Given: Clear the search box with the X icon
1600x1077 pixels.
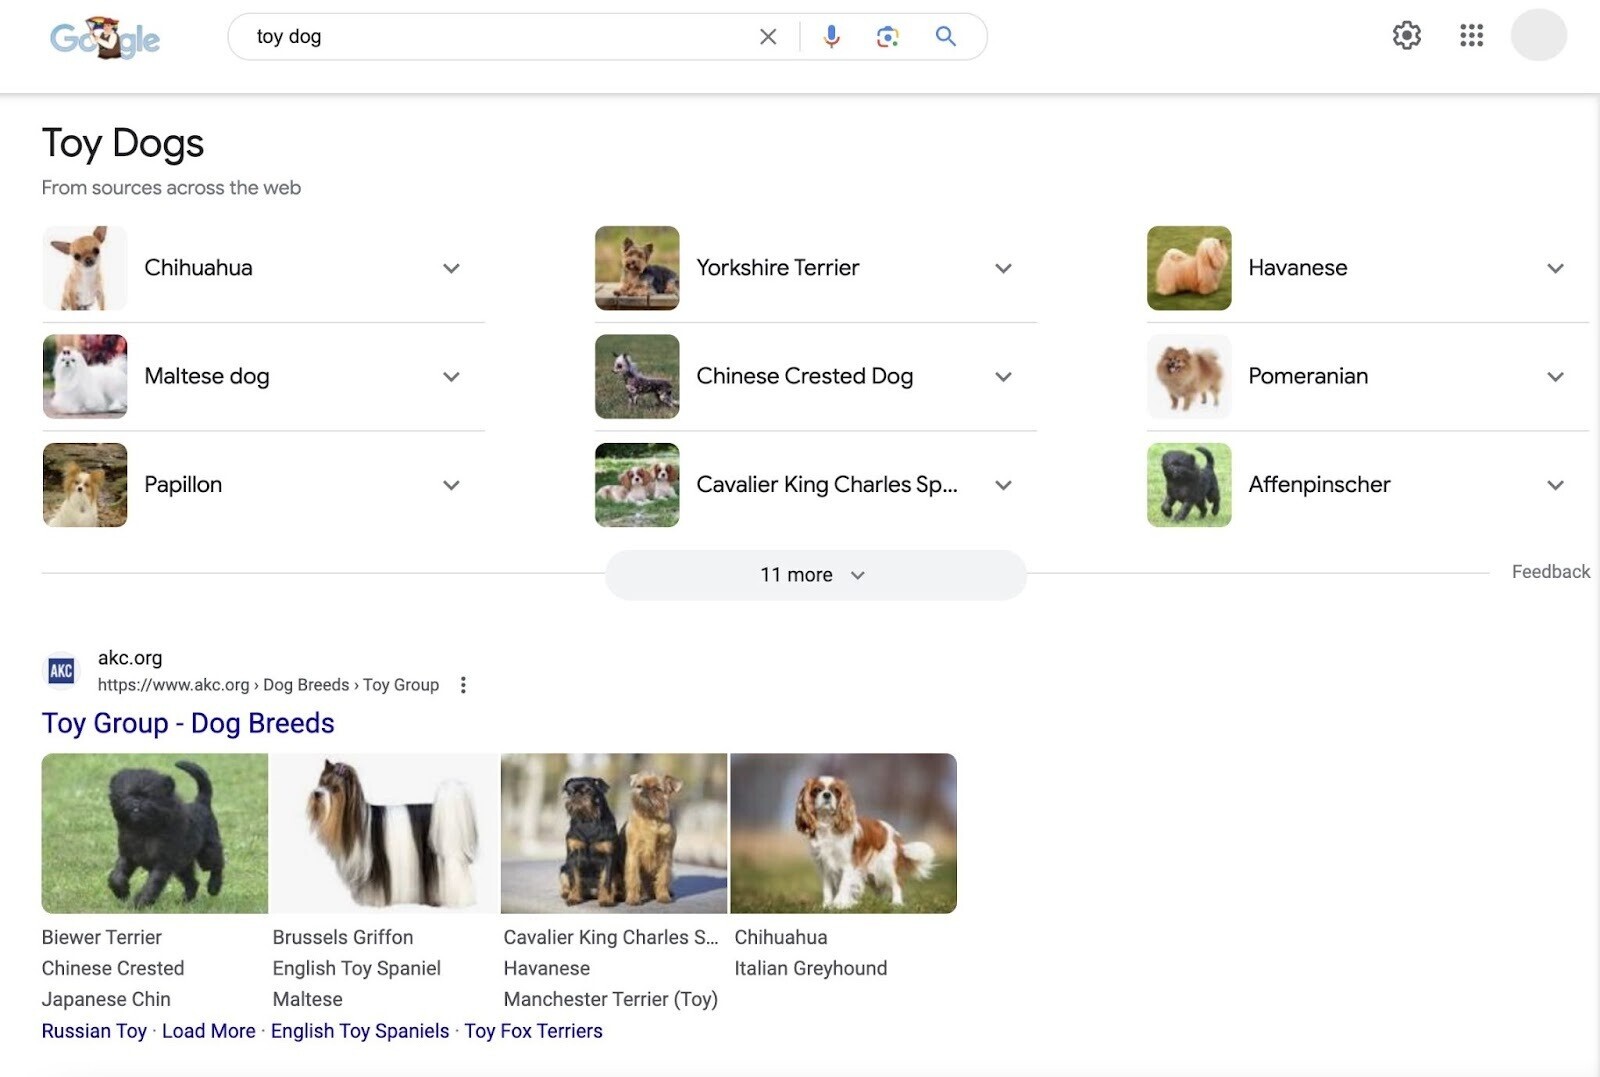Looking at the screenshot, I should (x=767, y=36).
